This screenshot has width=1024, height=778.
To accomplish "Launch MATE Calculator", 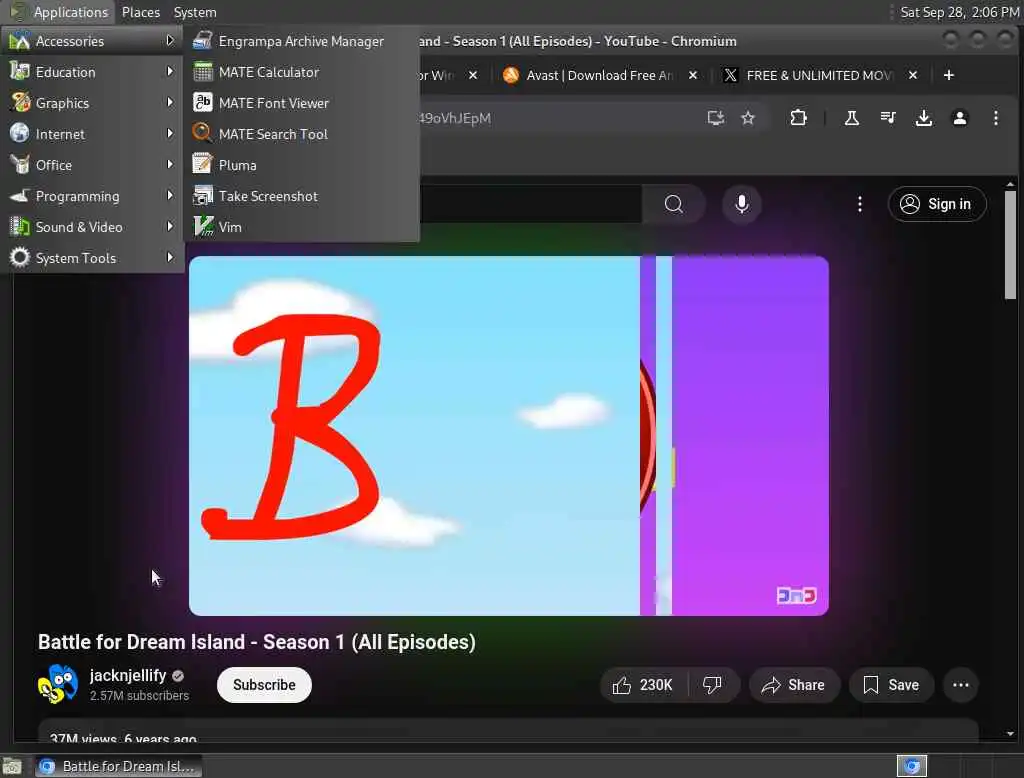I will click(x=301, y=72).
